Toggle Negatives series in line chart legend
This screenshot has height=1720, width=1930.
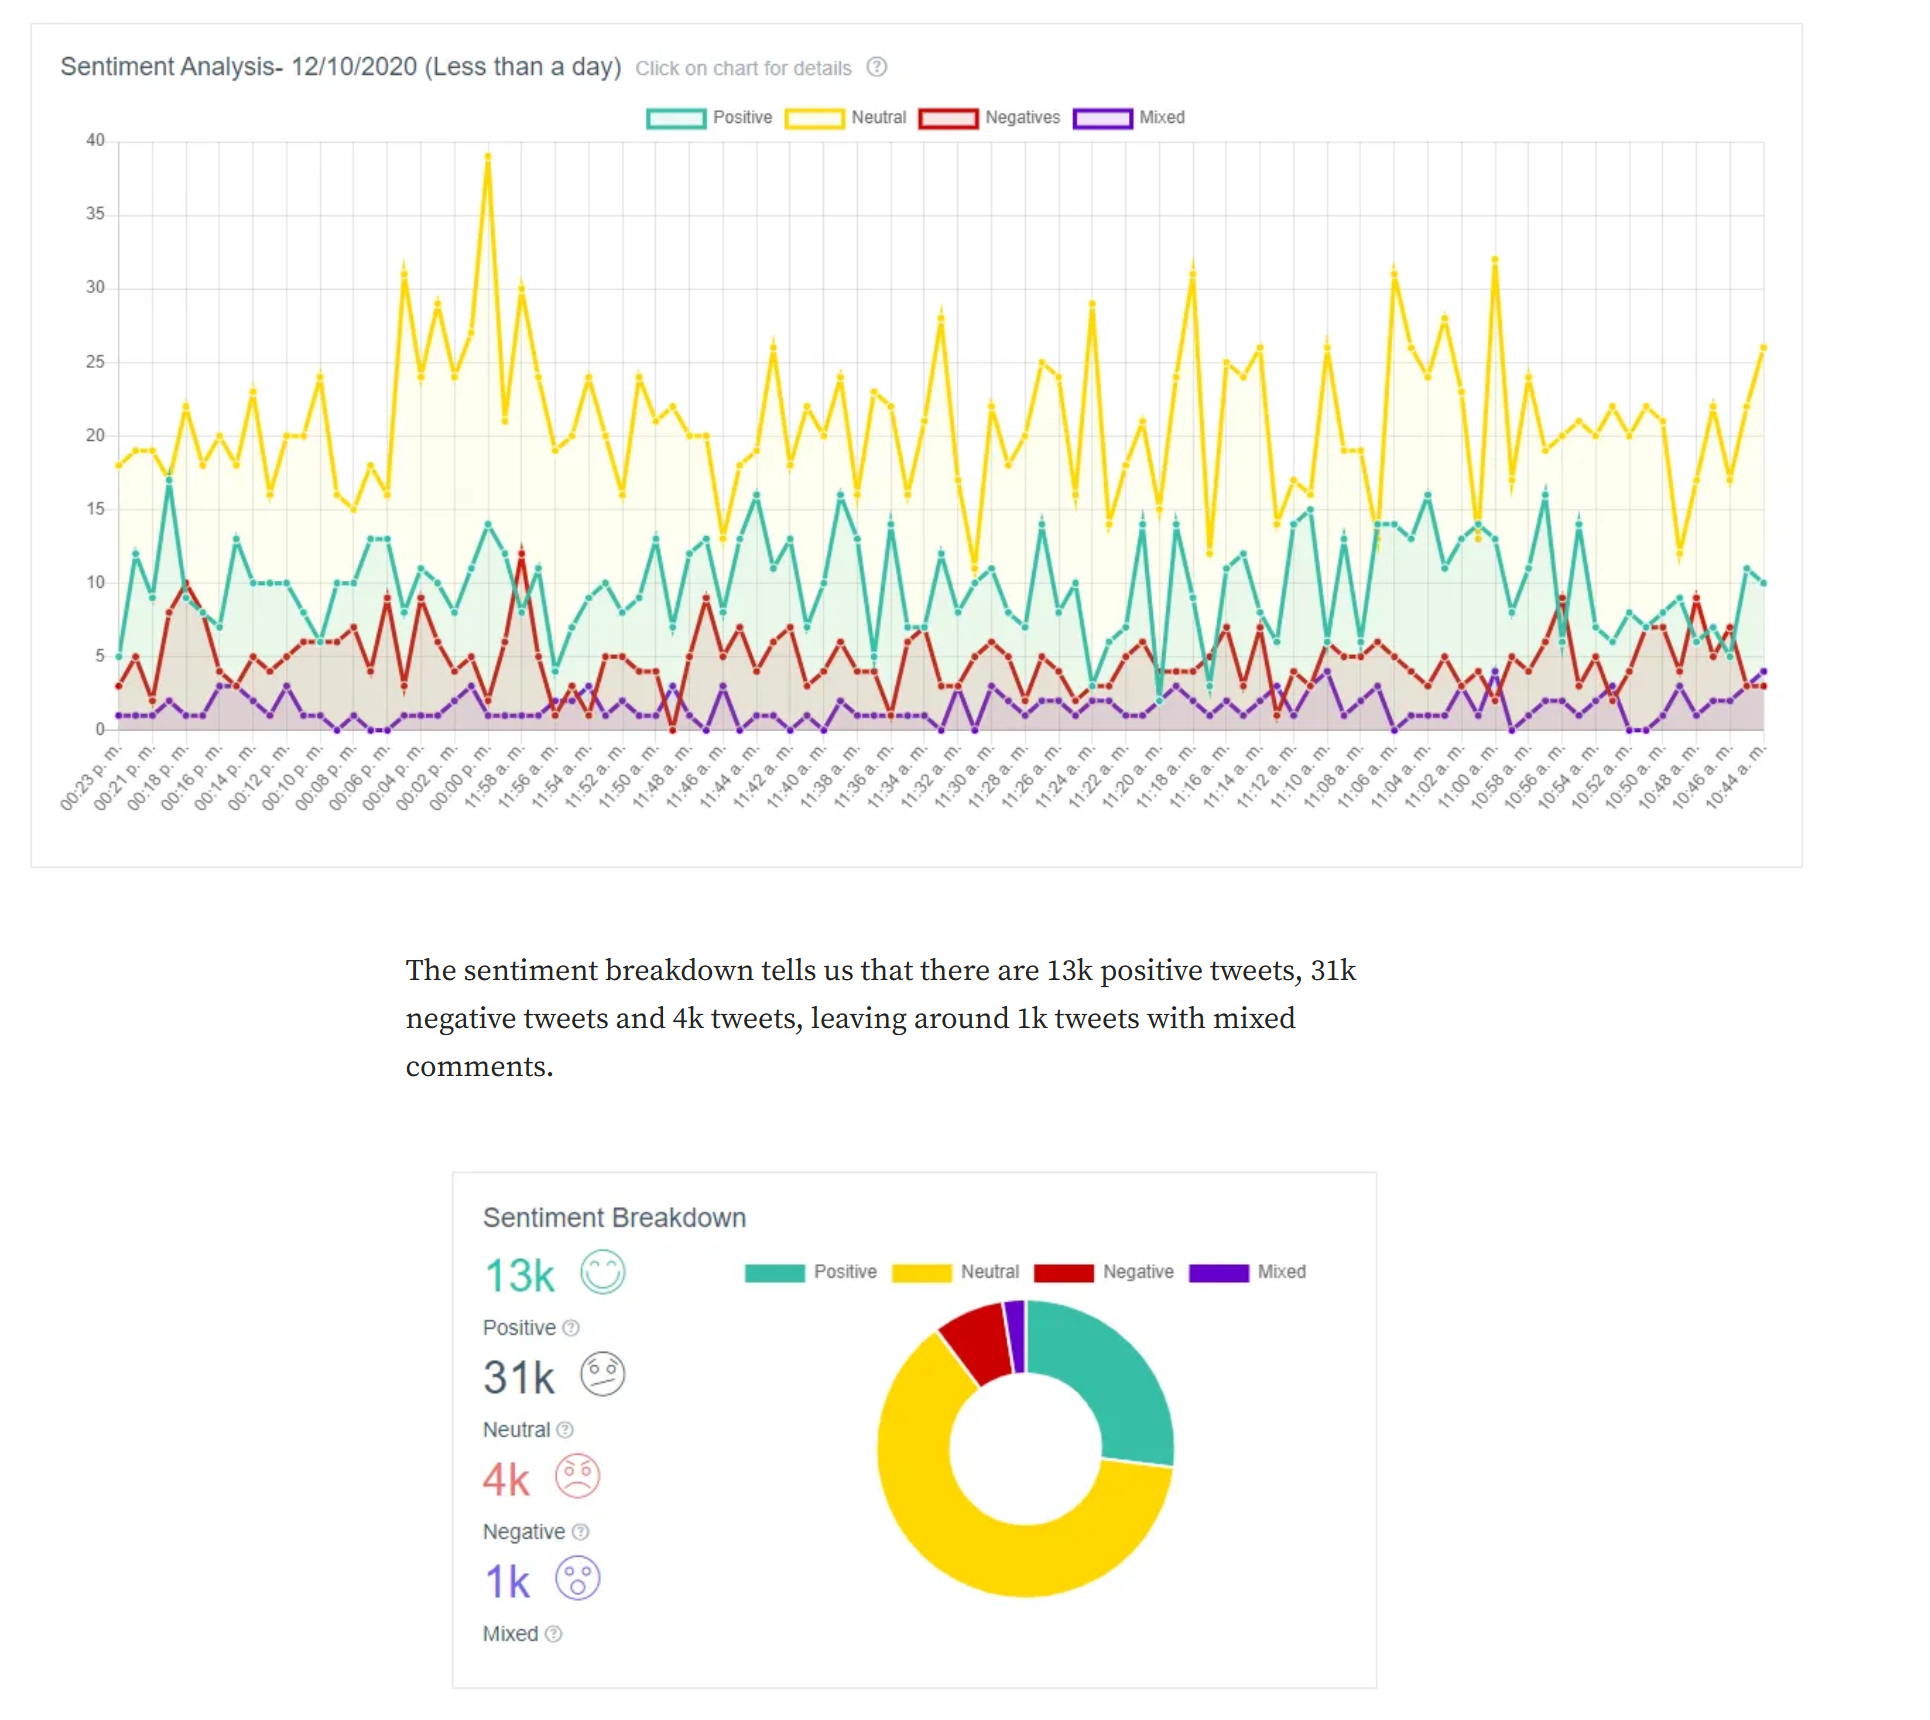pyautogui.click(x=990, y=118)
